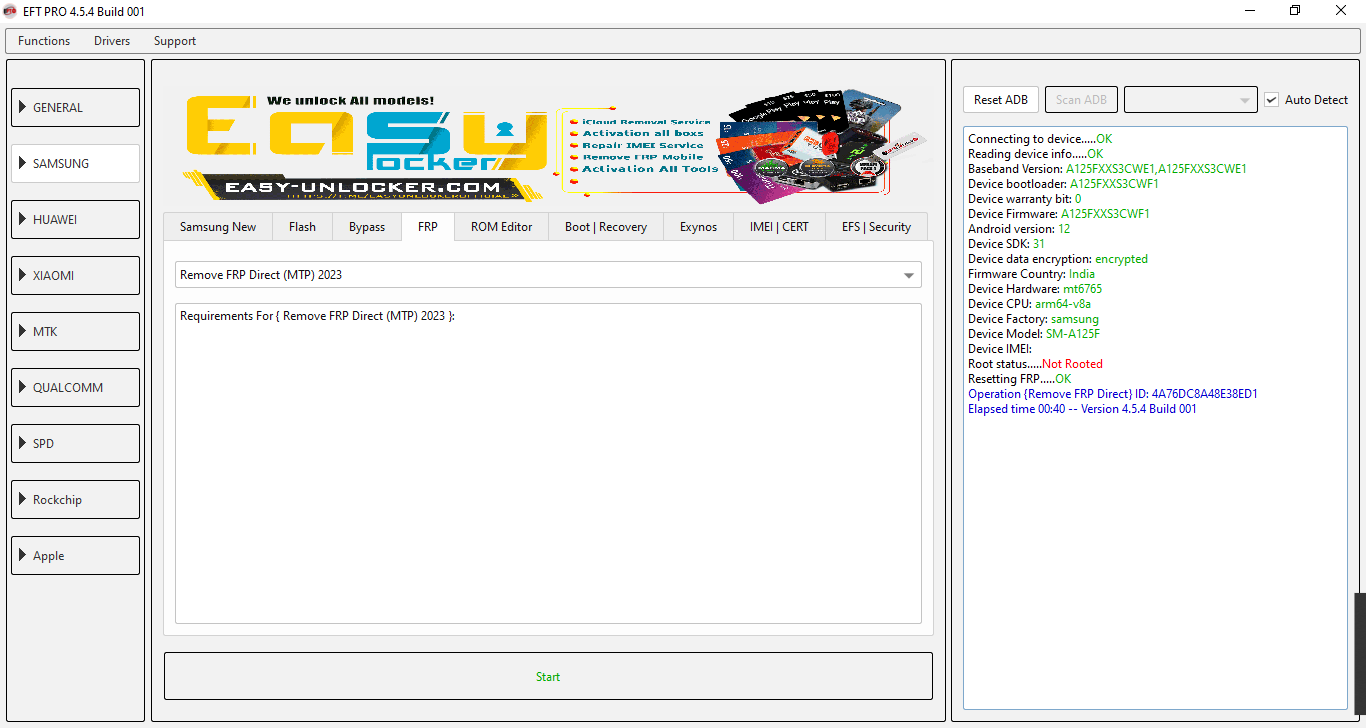Image resolution: width=1366 pixels, height=728 pixels.
Task: Click the Device bootloader log line
Action: 1063,184
